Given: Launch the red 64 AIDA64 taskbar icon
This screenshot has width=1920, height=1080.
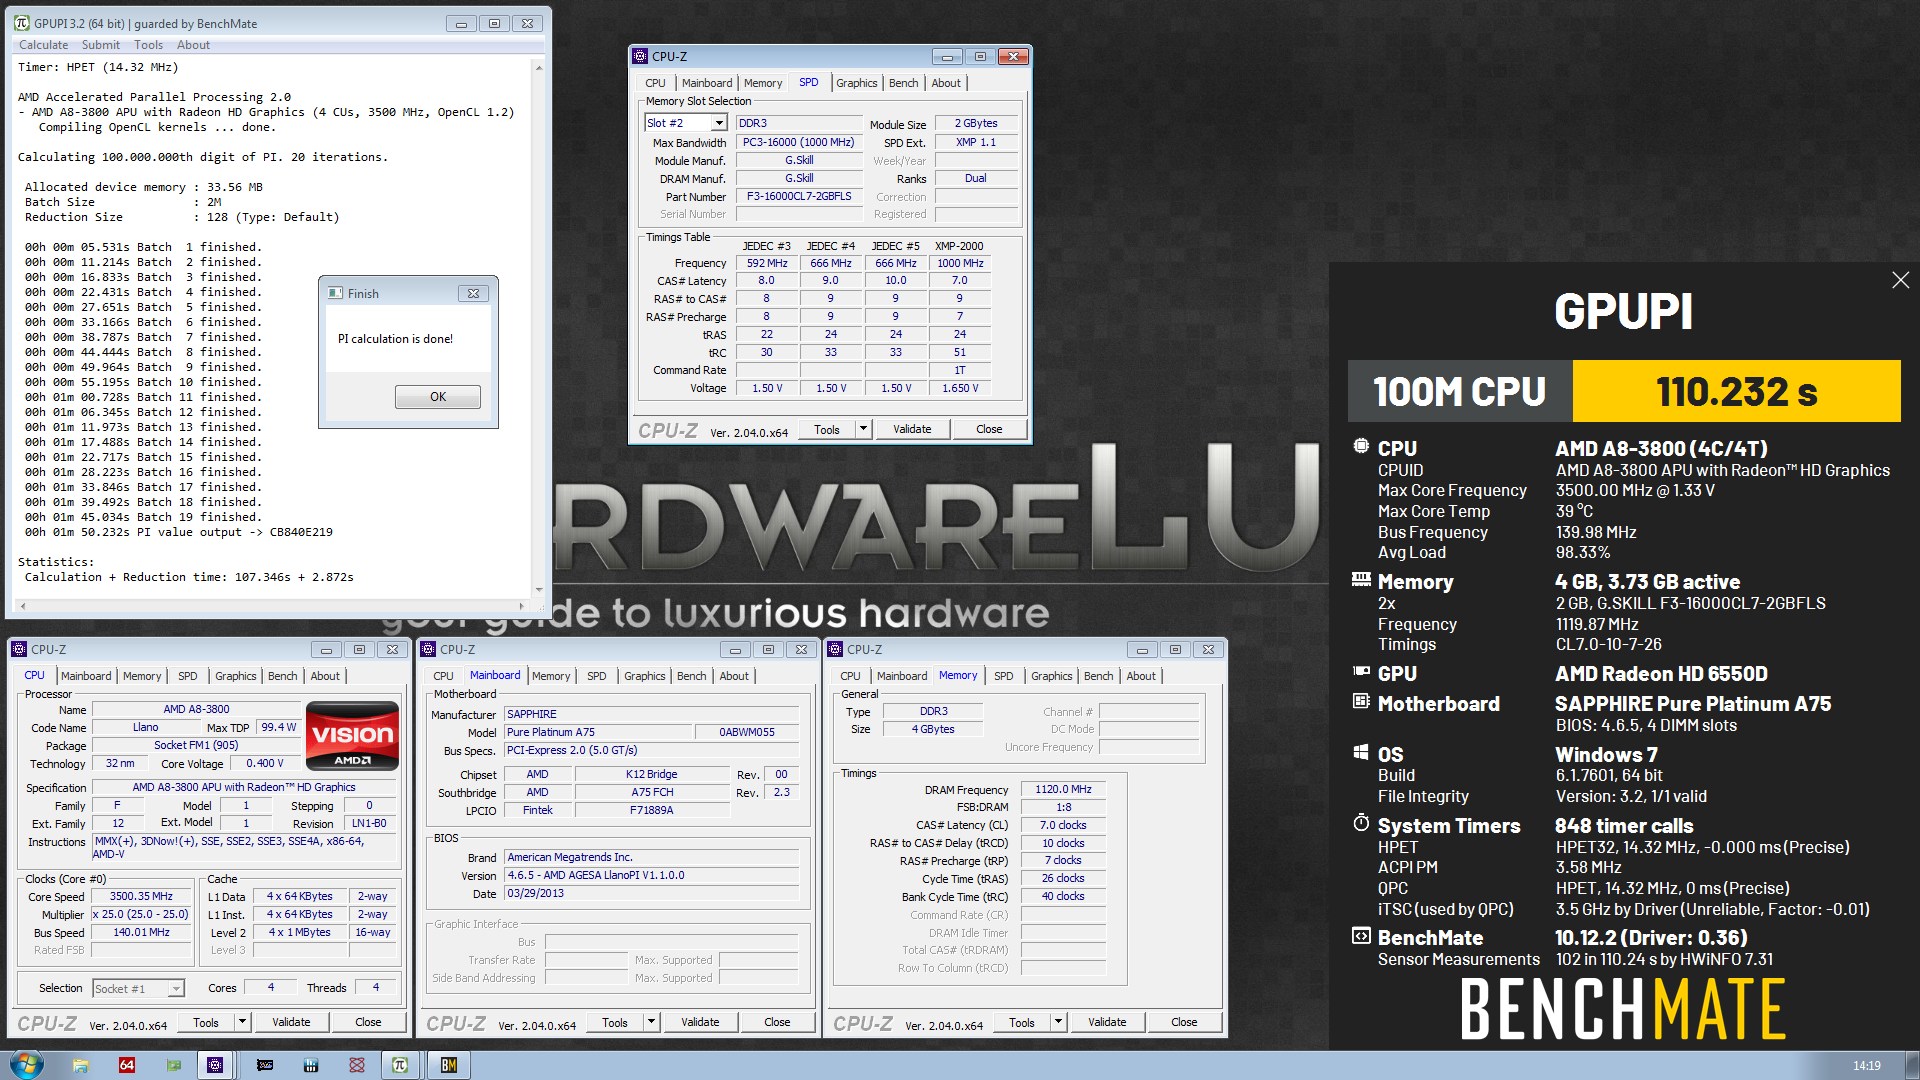Looking at the screenshot, I should point(127,1065).
